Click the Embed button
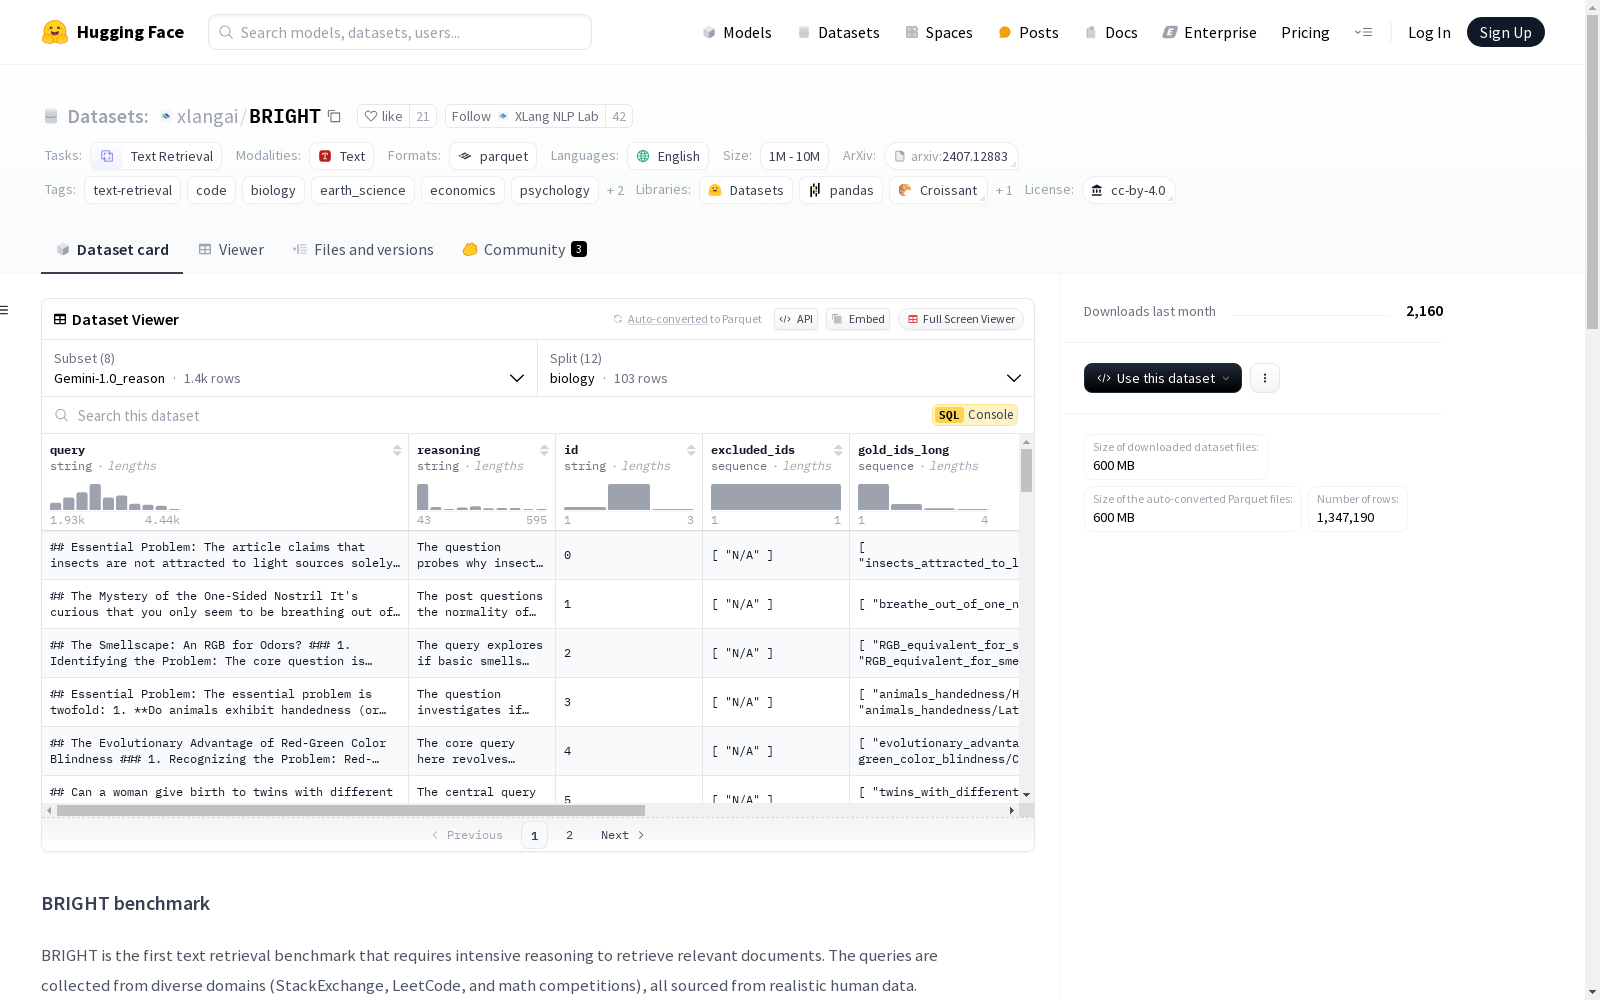 [x=858, y=319]
